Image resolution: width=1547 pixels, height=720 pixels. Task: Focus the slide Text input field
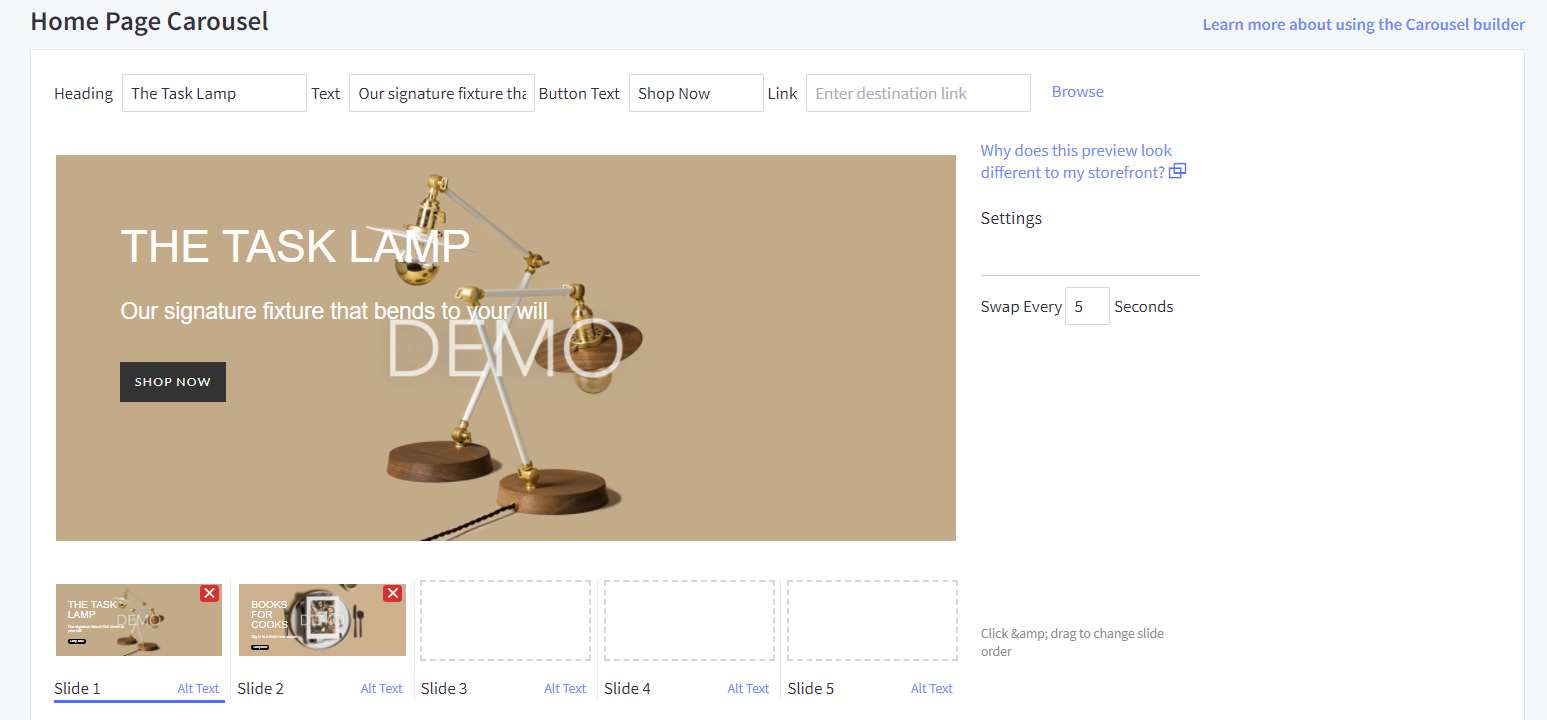[441, 93]
